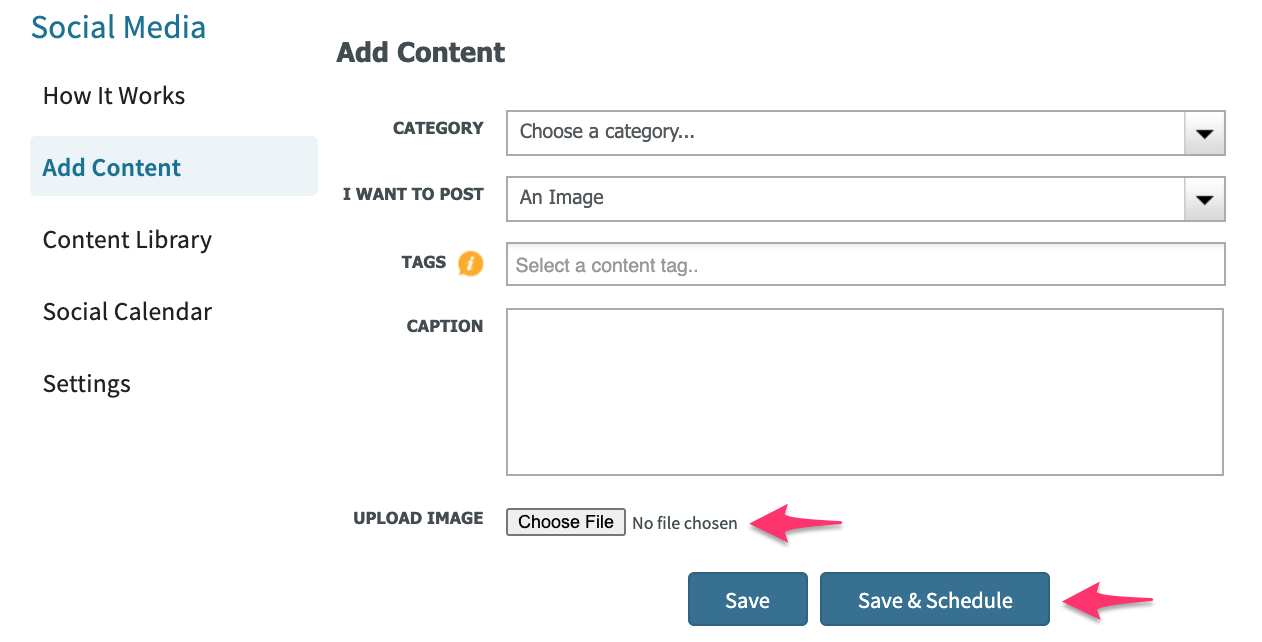Click inside the Caption text area
Screen dimensions: 1262x642
point(865,392)
